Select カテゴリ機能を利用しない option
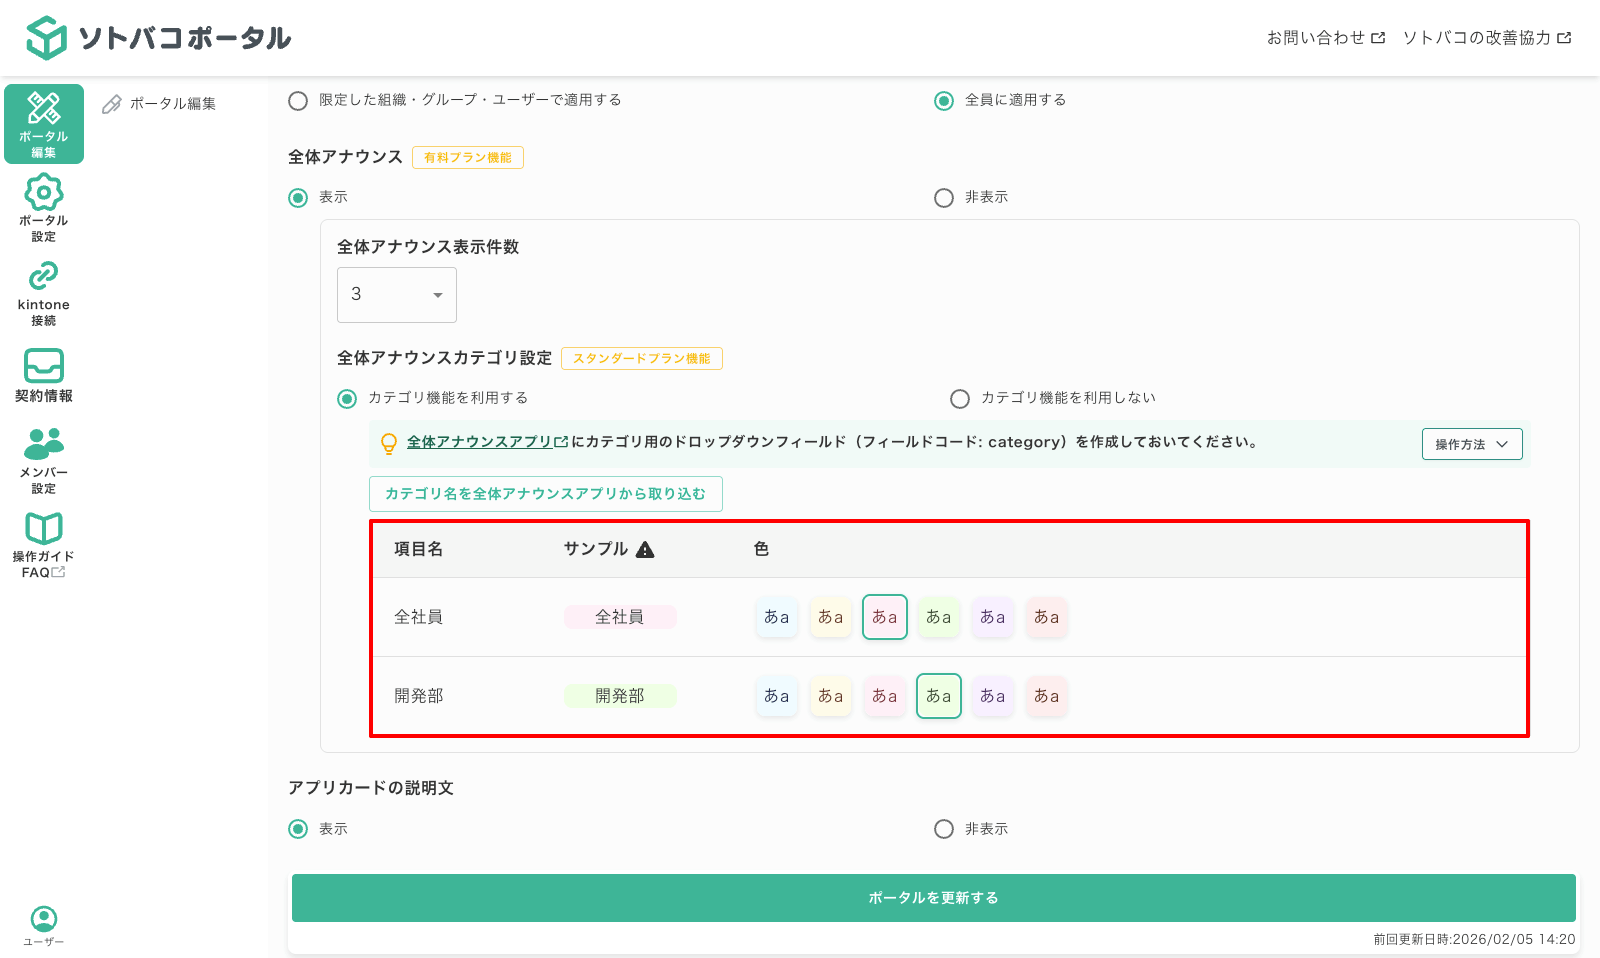The width and height of the screenshot is (1600, 958). [958, 397]
